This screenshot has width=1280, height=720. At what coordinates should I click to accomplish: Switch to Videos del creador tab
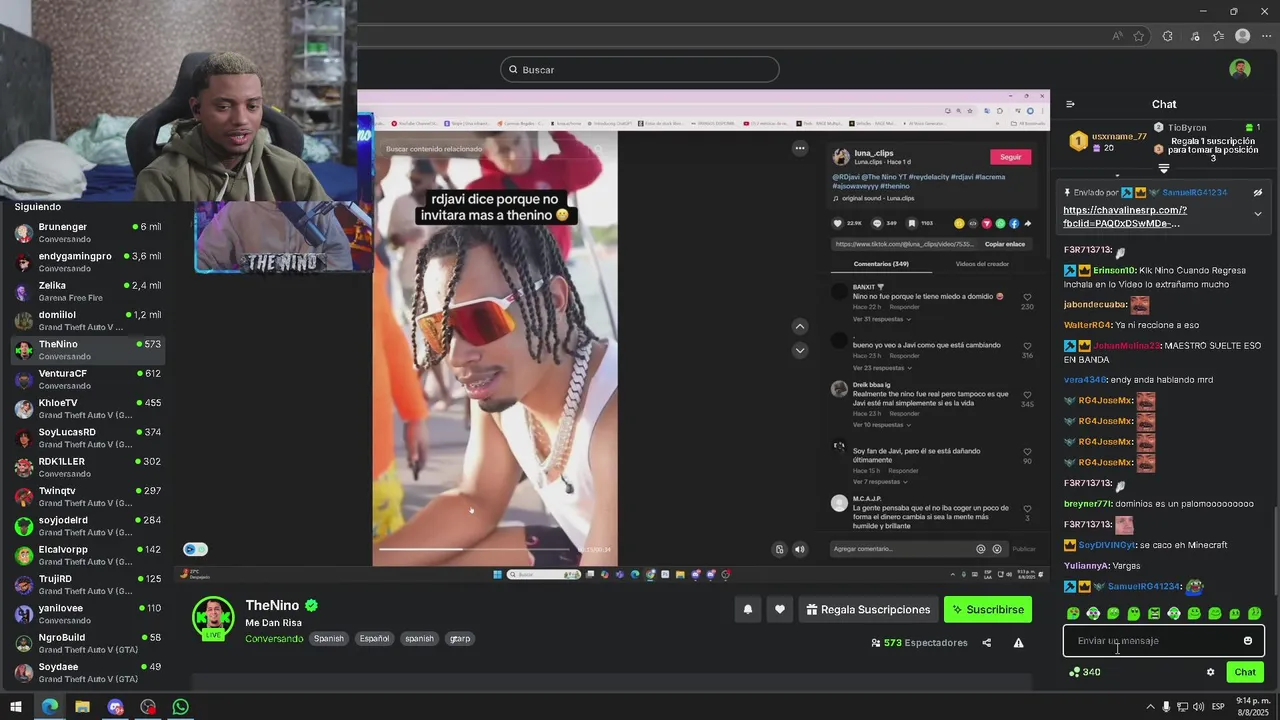coord(982,264)
